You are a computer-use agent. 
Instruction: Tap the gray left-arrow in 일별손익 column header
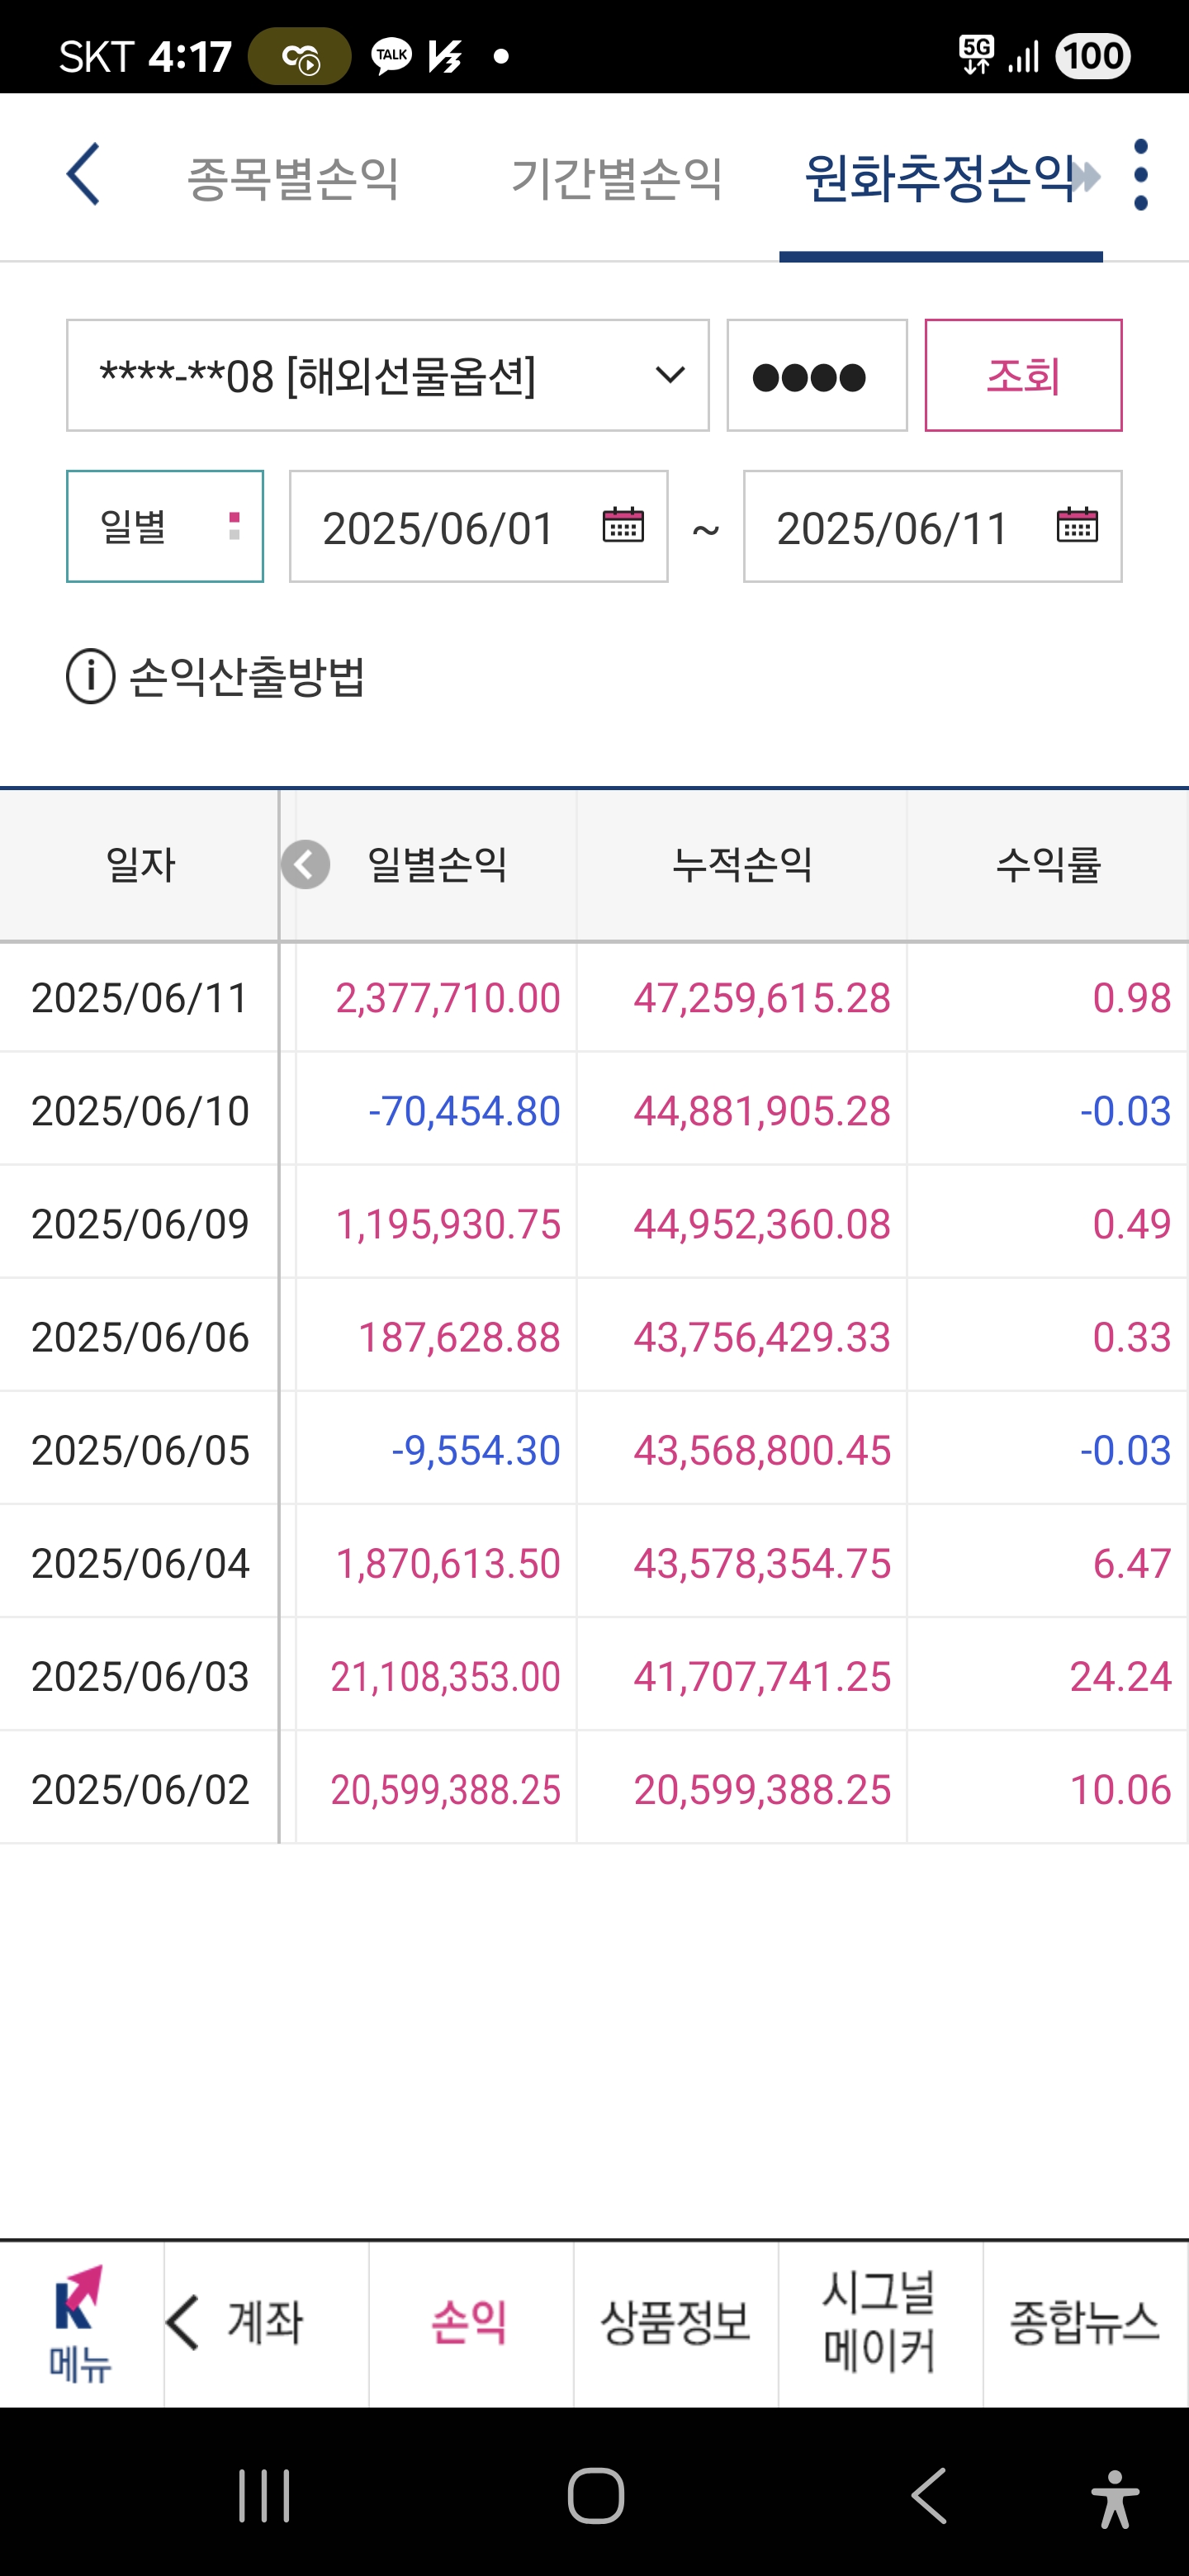coord(305,864)
